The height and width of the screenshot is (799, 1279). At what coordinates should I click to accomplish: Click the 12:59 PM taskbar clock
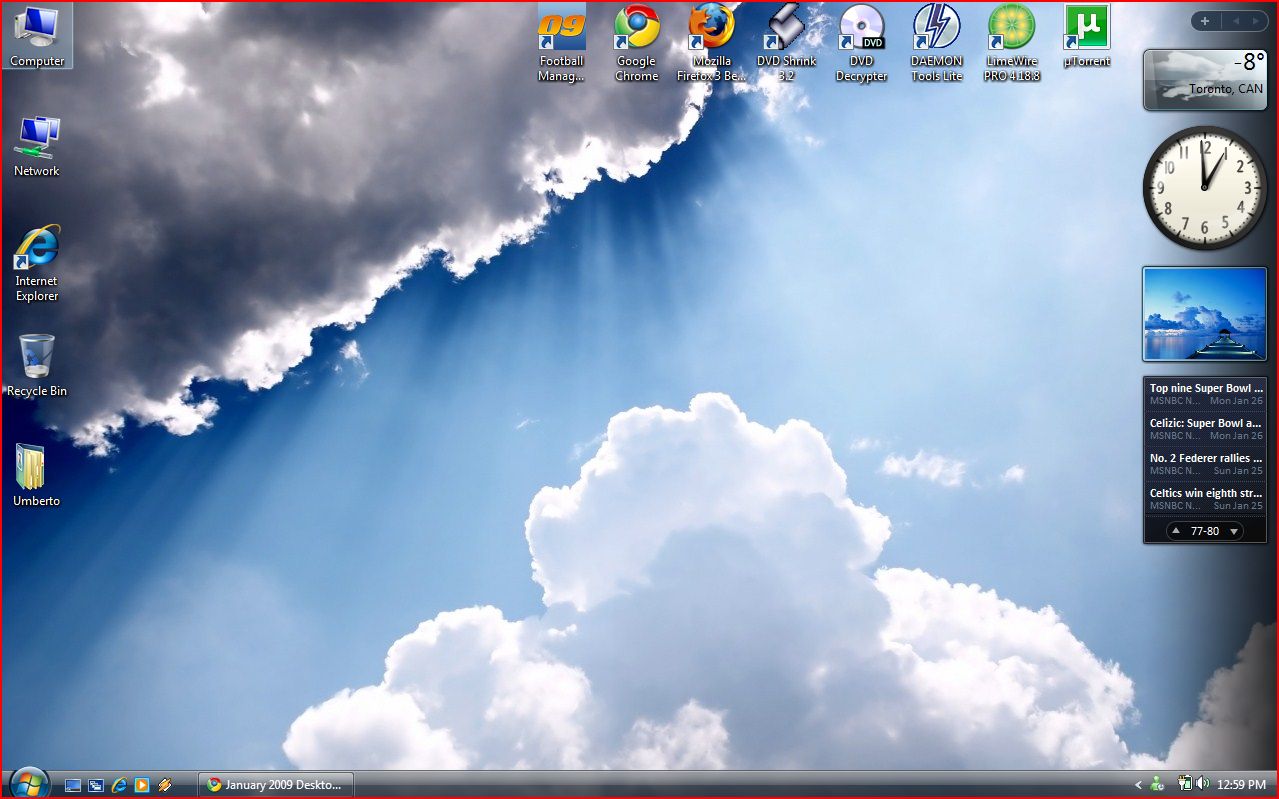[x=1241, y=785]
